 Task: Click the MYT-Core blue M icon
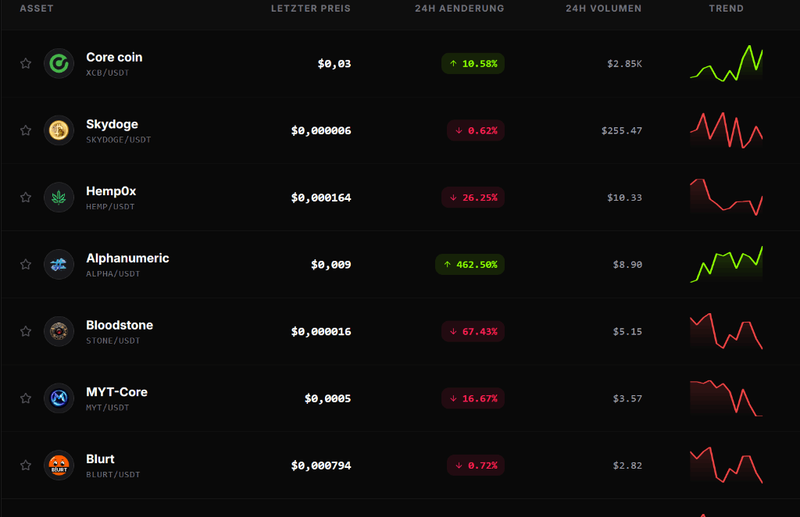point(59,398)
